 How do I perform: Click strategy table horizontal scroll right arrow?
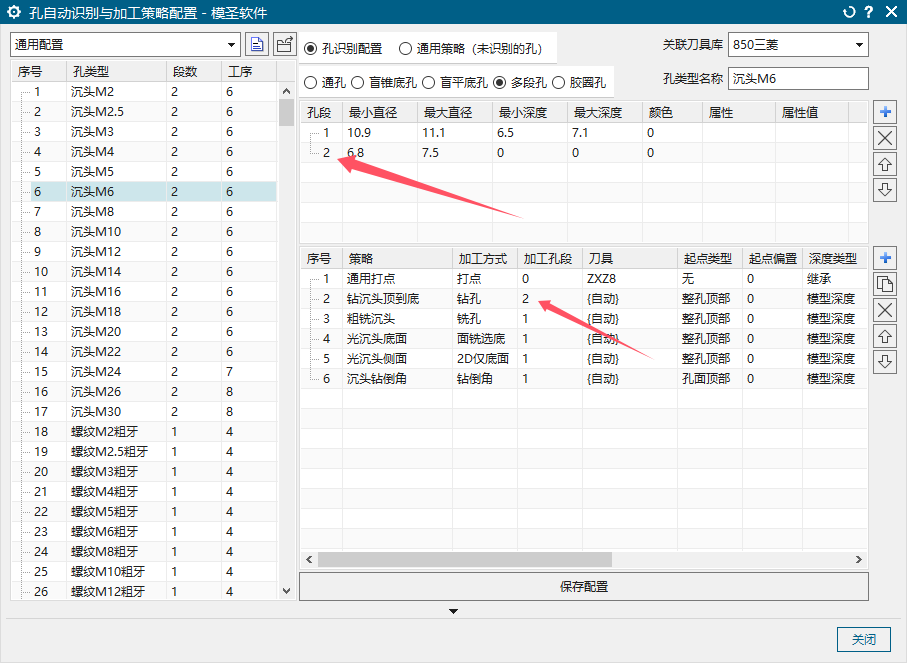coord(858,559)
